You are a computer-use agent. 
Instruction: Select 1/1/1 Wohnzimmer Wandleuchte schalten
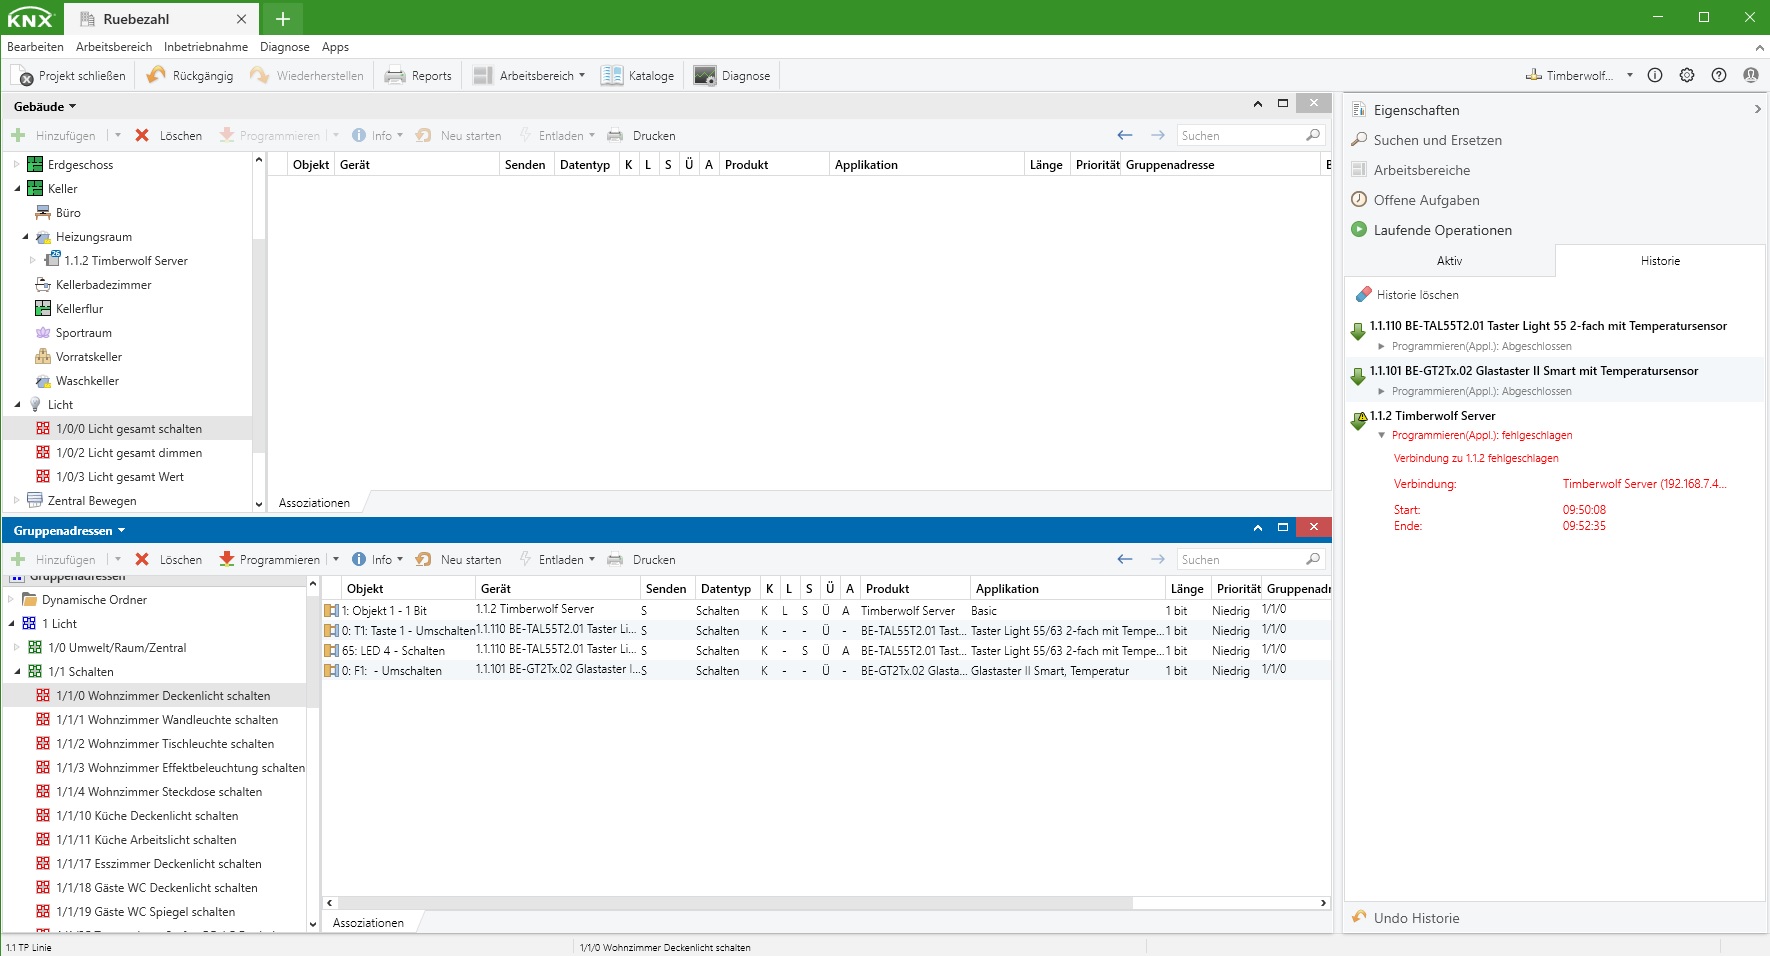(167, 719)
